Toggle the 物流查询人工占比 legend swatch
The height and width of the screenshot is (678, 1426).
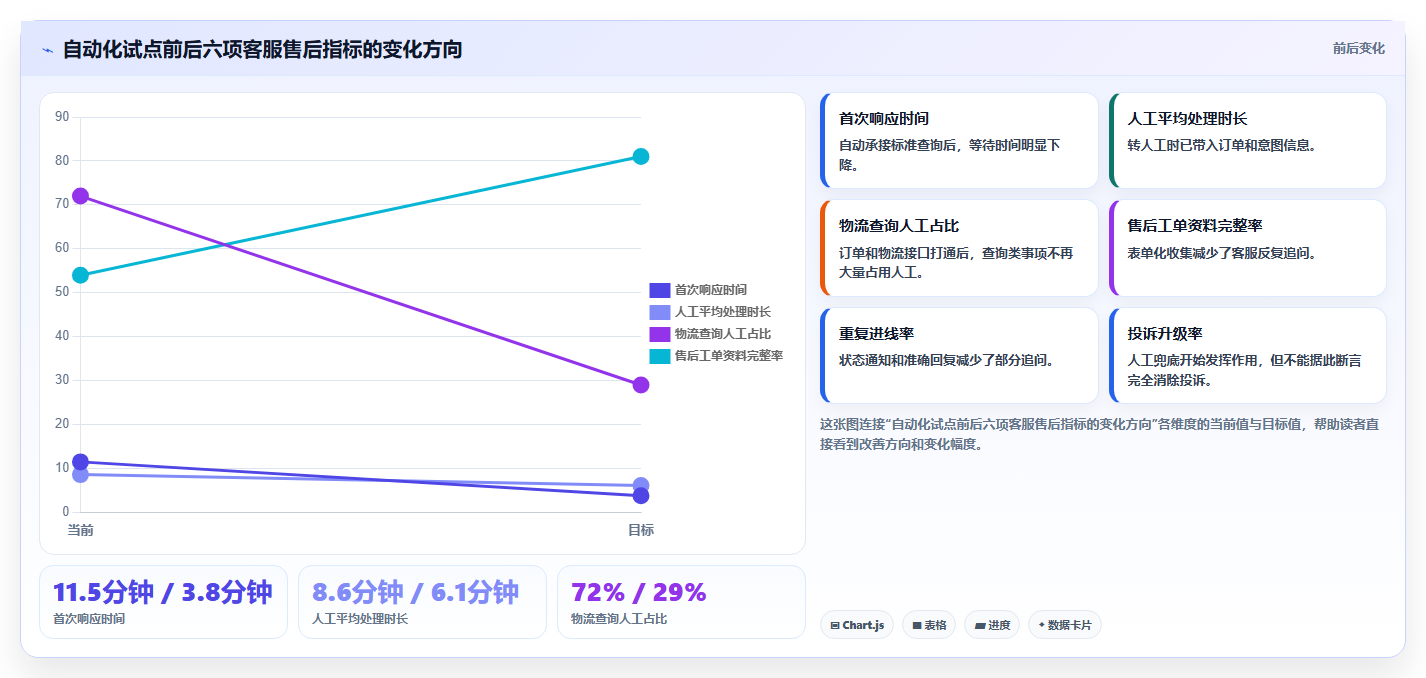tap(659, 334)
